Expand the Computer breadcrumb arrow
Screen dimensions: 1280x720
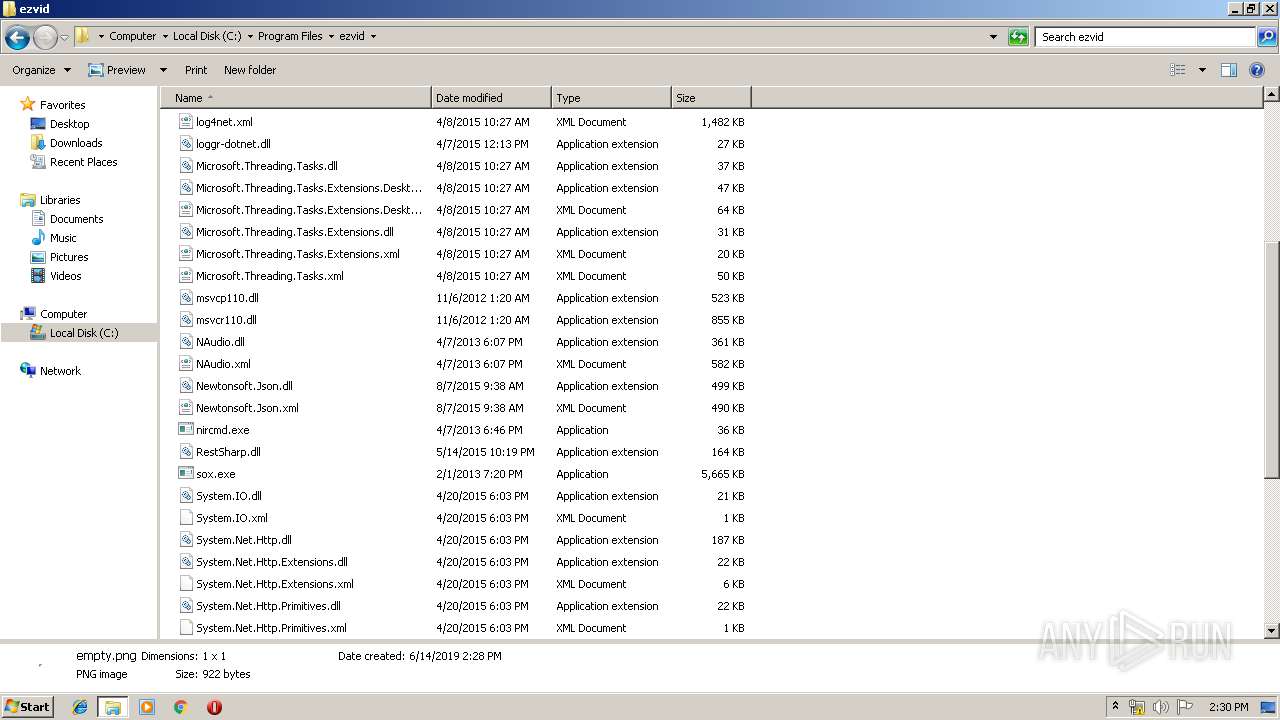pos(166,36)
